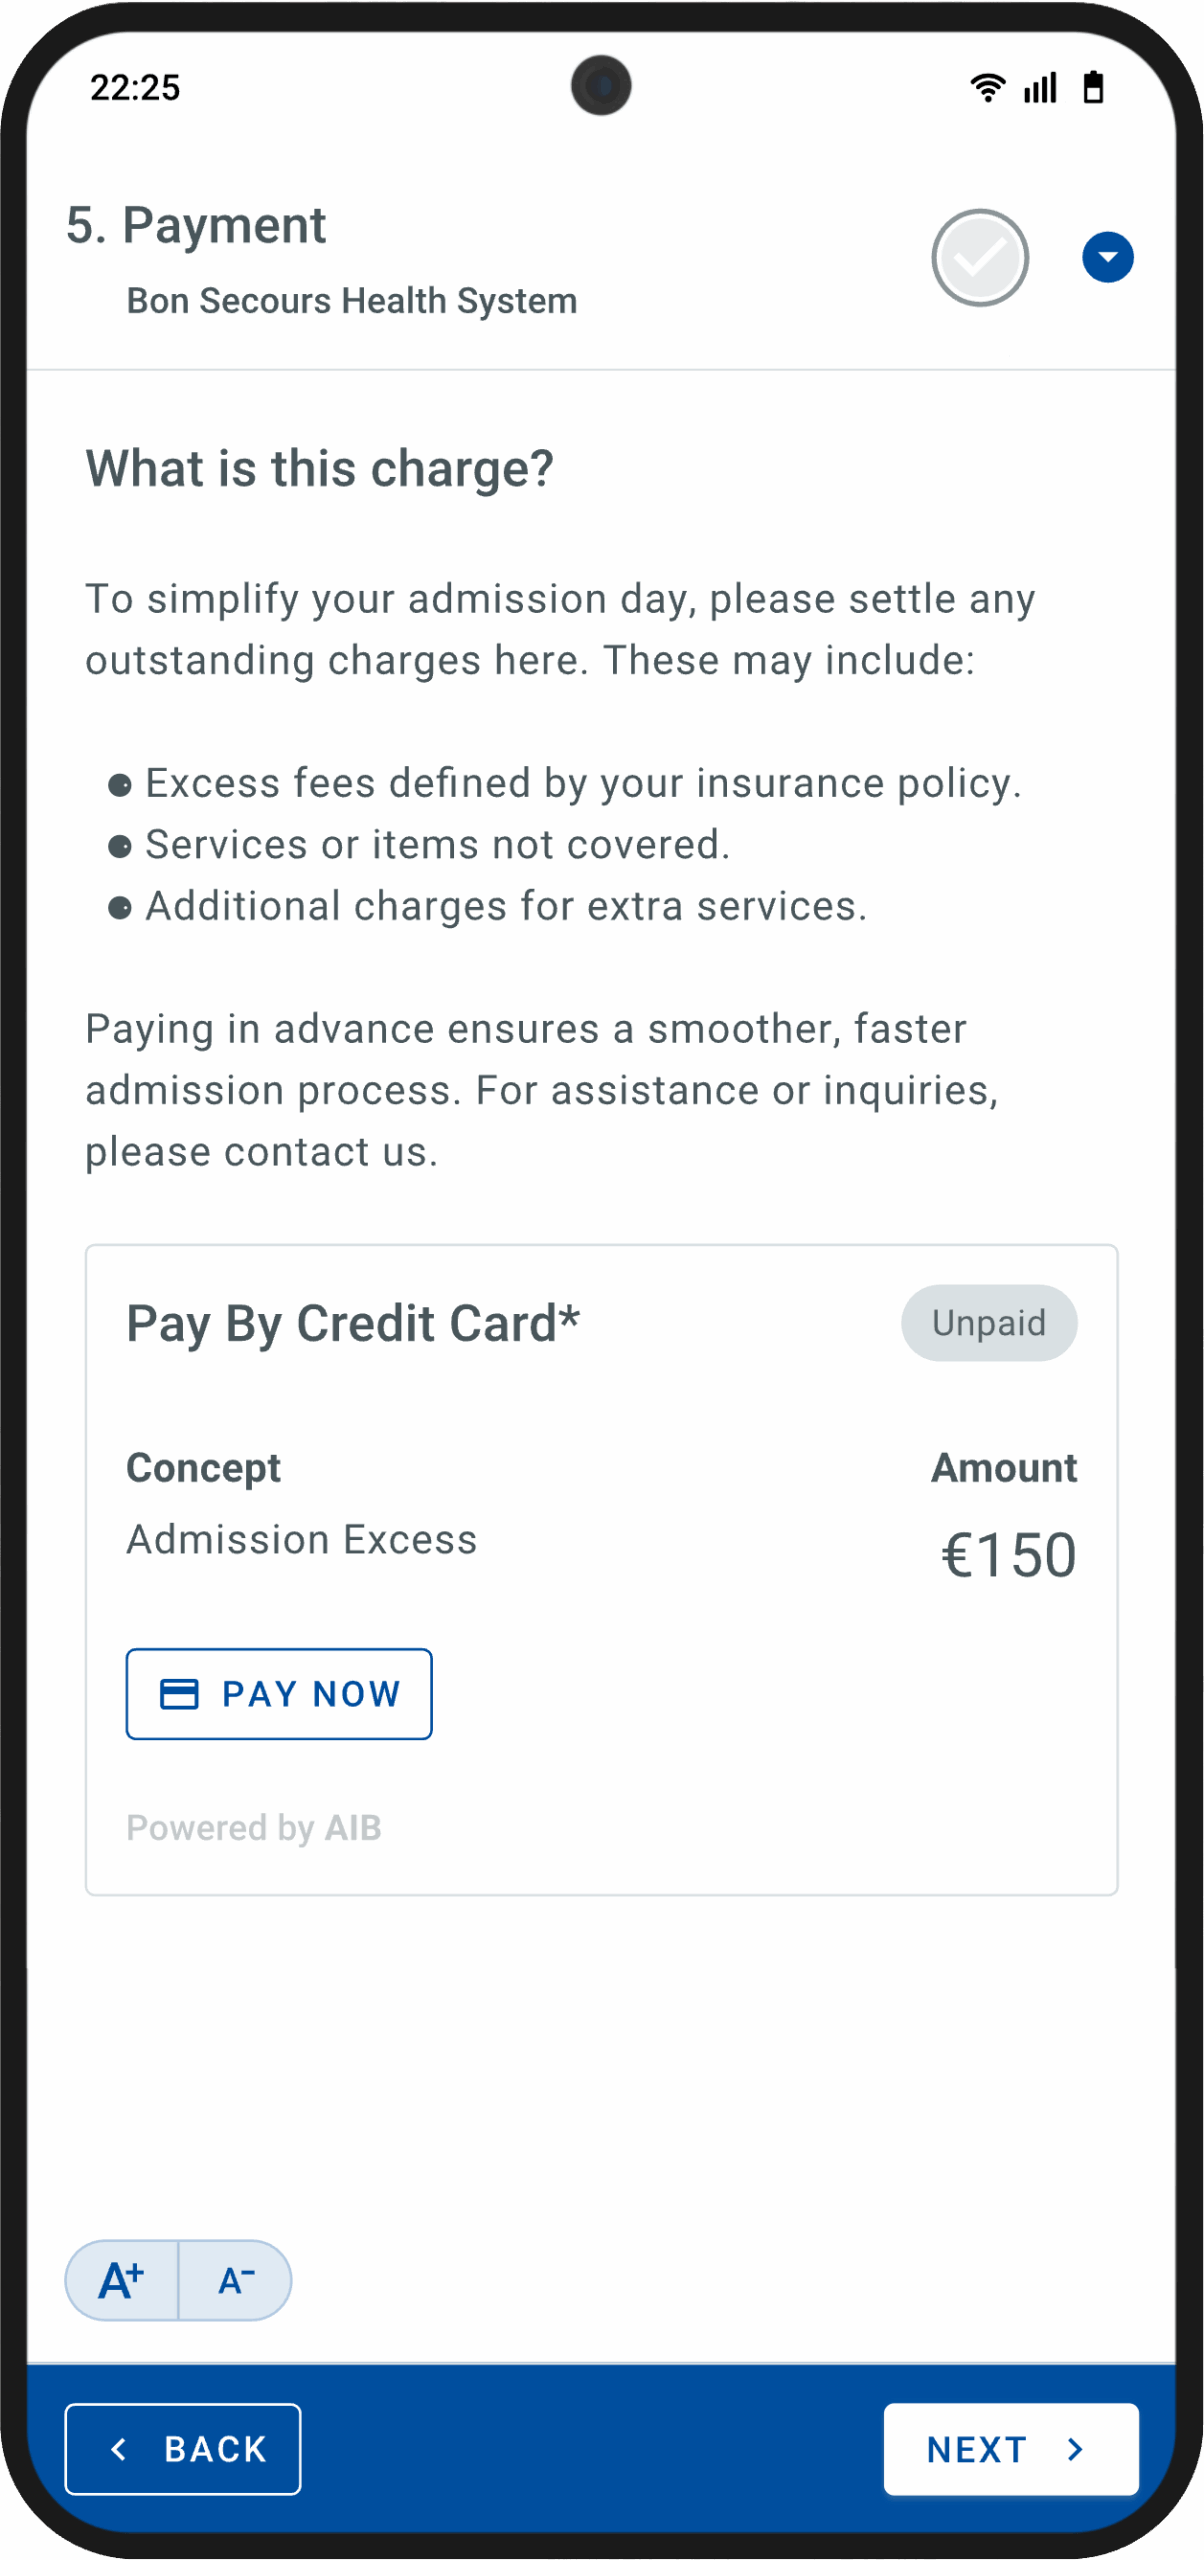
Task: Select the '5. Payment' step heading
Action: pyautogui.click(x=196, y=225)
